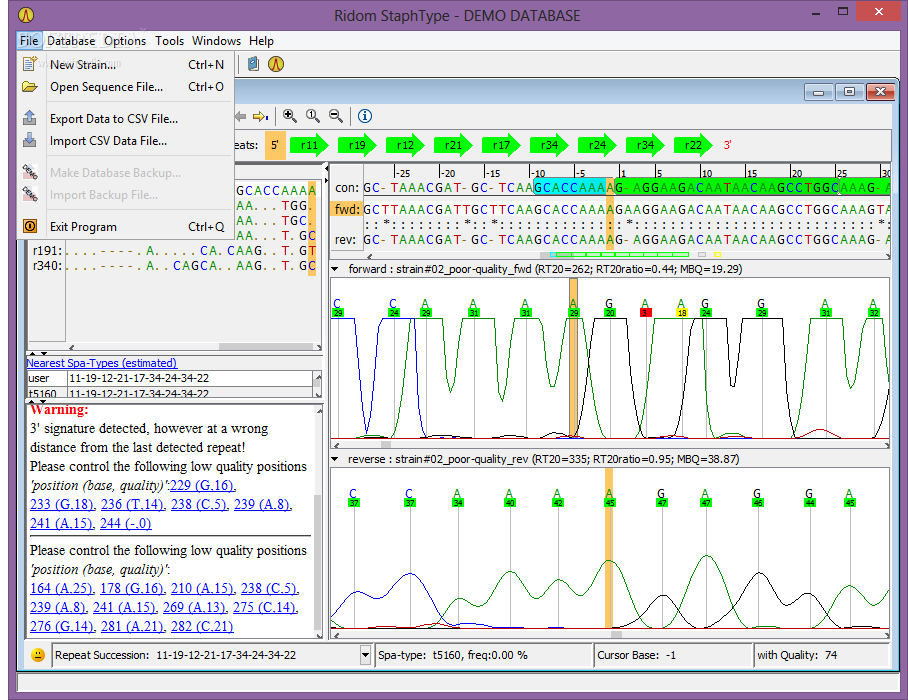Select the r11 repeat arrow
The image size is (908, 700).
309,145
